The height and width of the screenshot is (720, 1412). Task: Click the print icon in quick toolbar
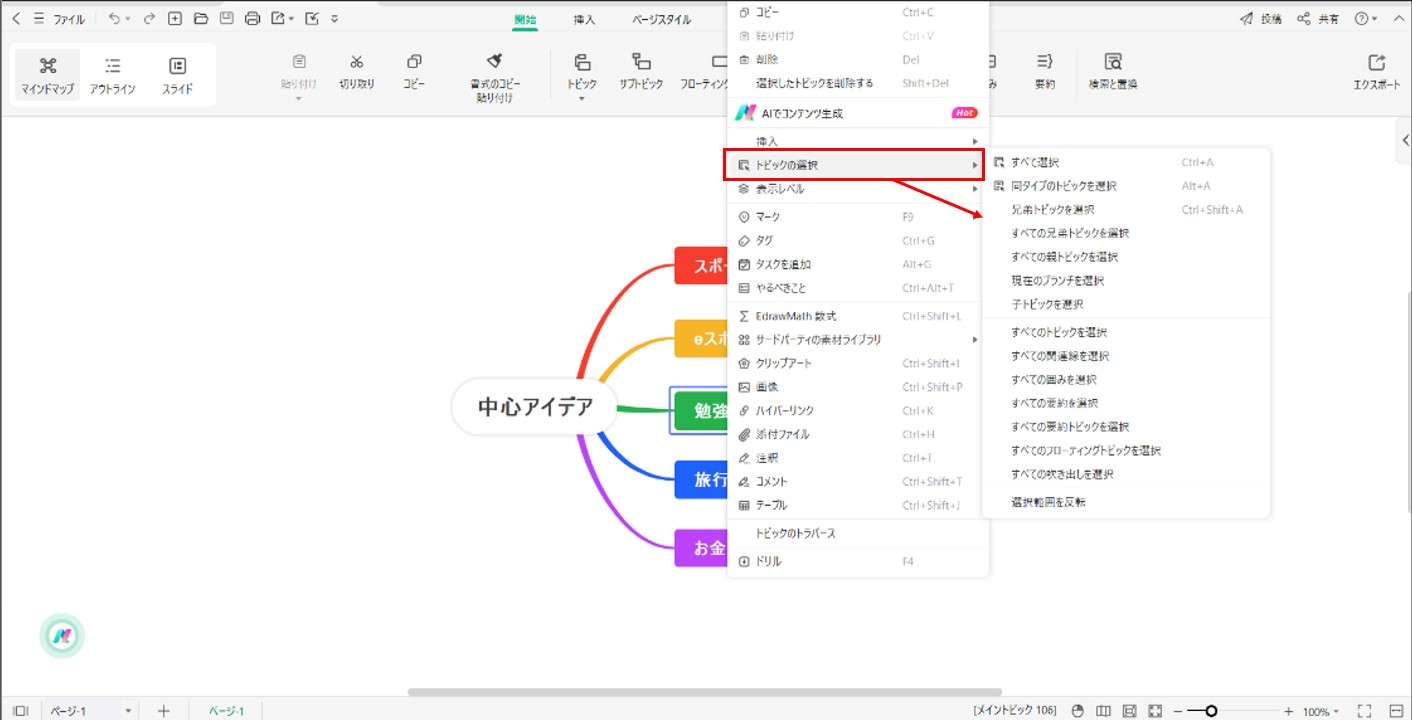(x=253, y=18)
